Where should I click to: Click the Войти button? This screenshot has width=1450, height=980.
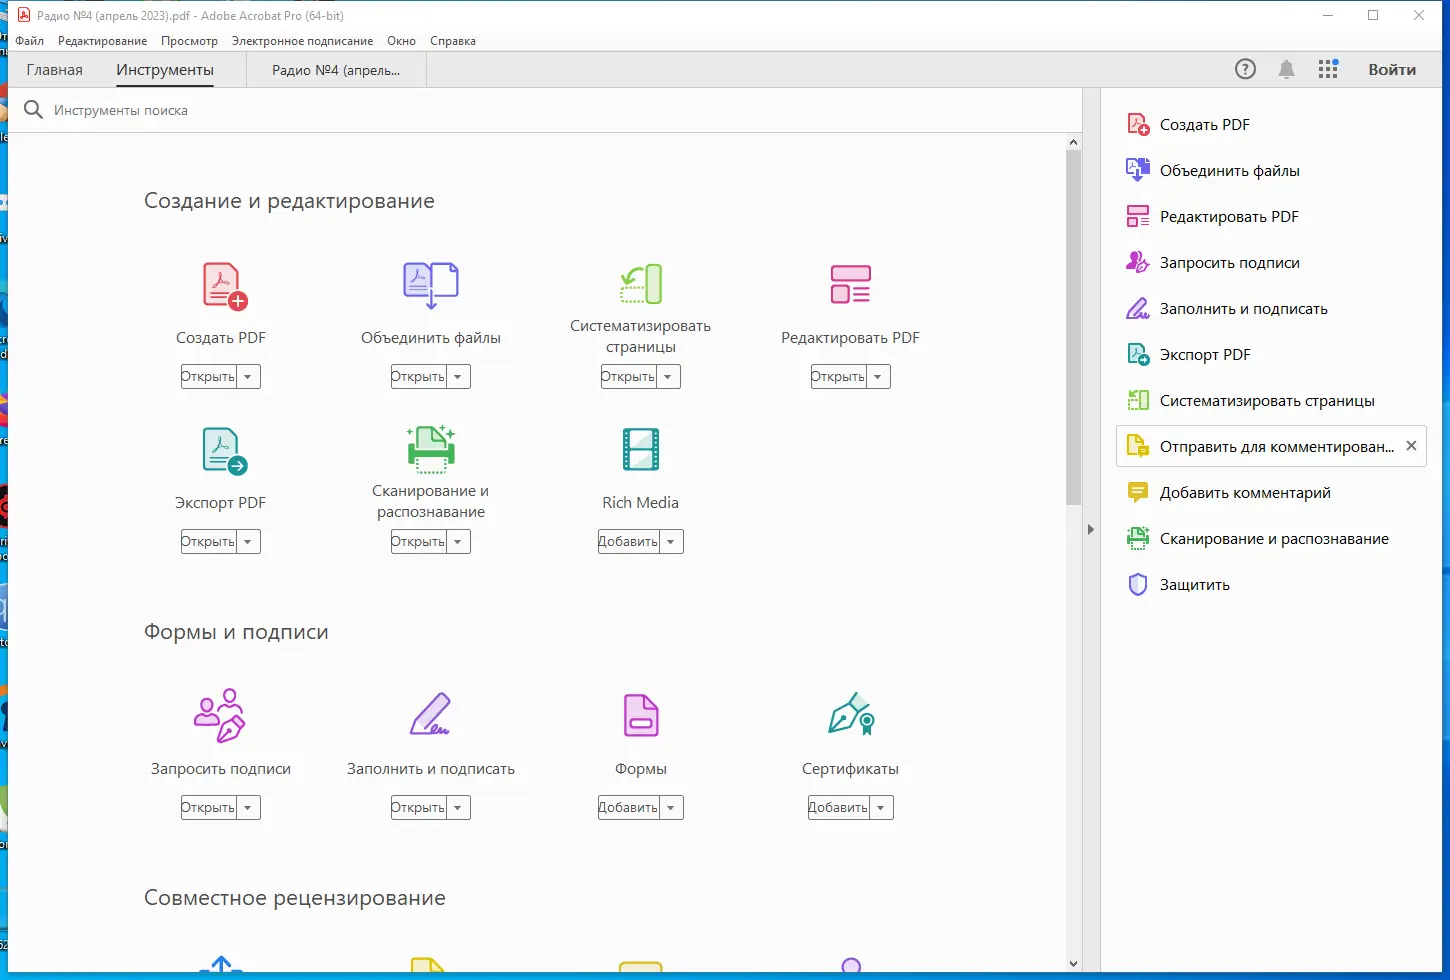[x=1392, y=69]
